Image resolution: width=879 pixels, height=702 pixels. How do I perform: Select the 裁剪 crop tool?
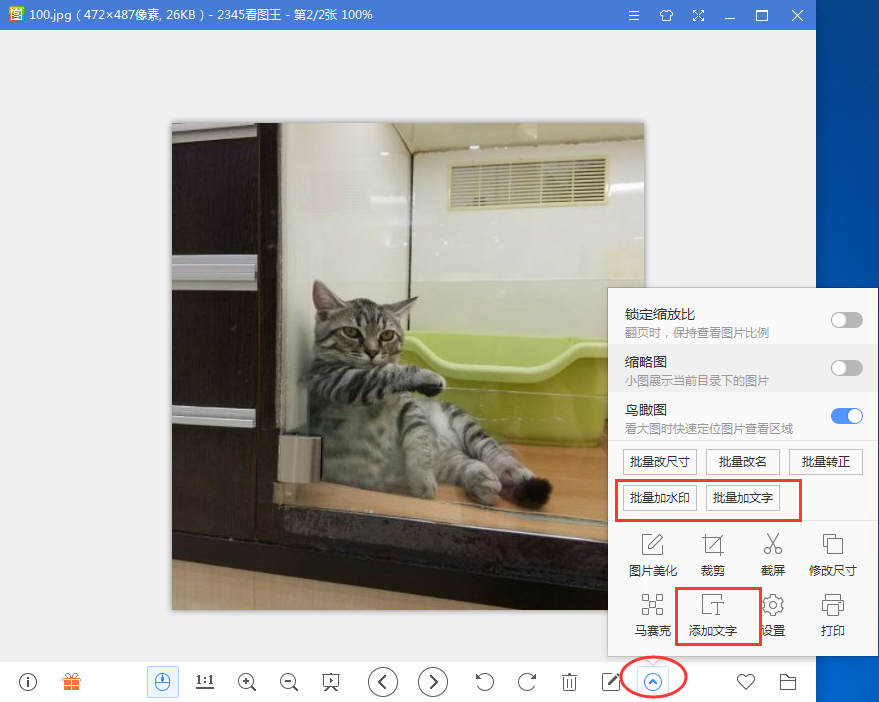pos(713,555)
